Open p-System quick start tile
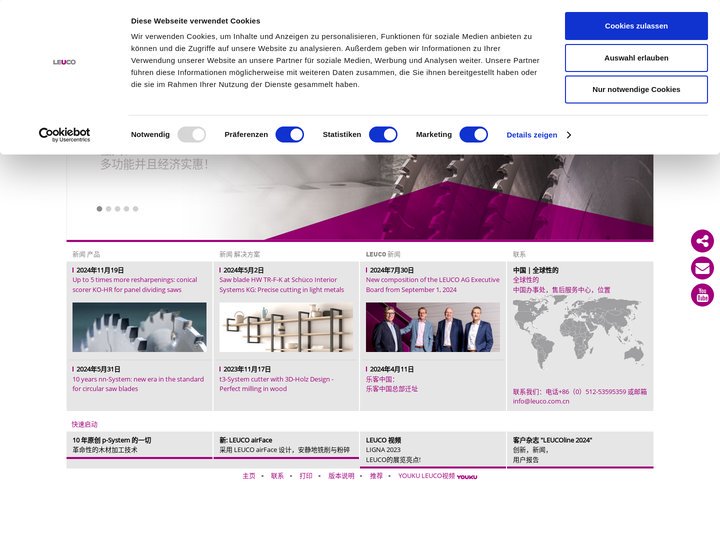Viewport: 720px width, 540px height. [139, 445]
